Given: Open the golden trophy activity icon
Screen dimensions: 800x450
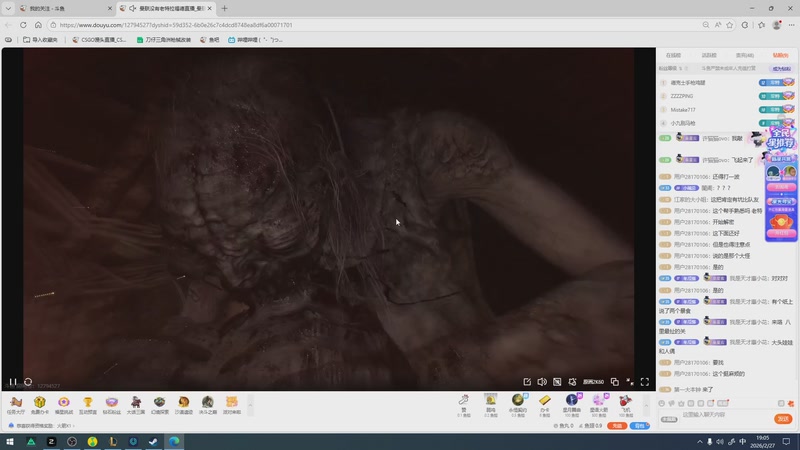Looking at the screenshot, I should point(88,405).
